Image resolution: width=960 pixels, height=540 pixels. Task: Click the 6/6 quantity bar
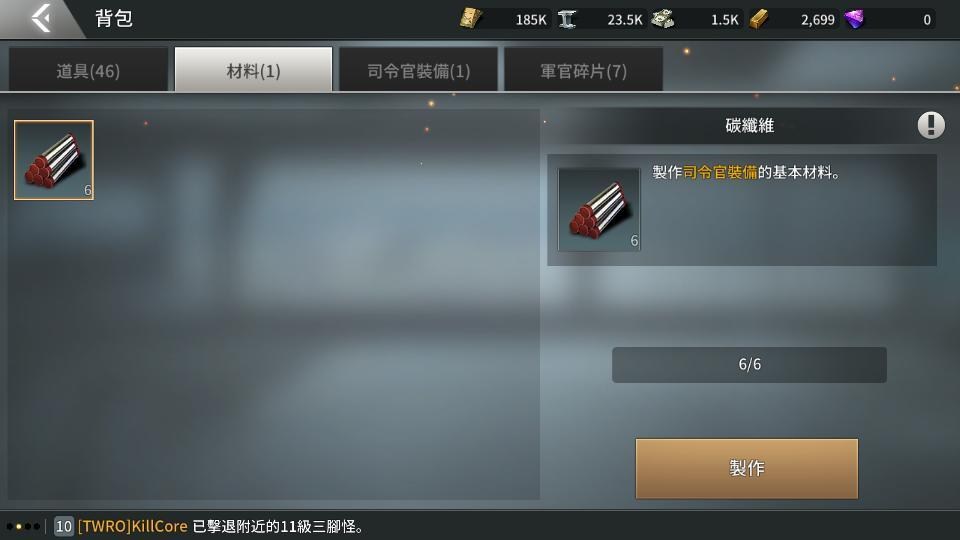(749, 365)
